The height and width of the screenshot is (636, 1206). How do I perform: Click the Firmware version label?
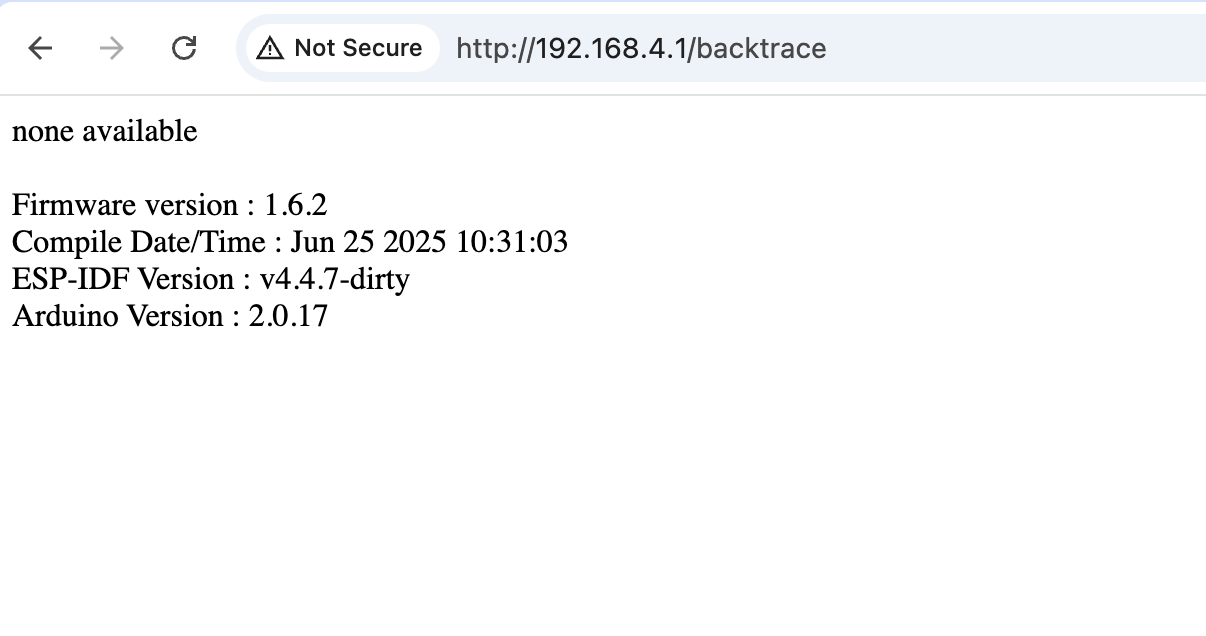point(125,205)
